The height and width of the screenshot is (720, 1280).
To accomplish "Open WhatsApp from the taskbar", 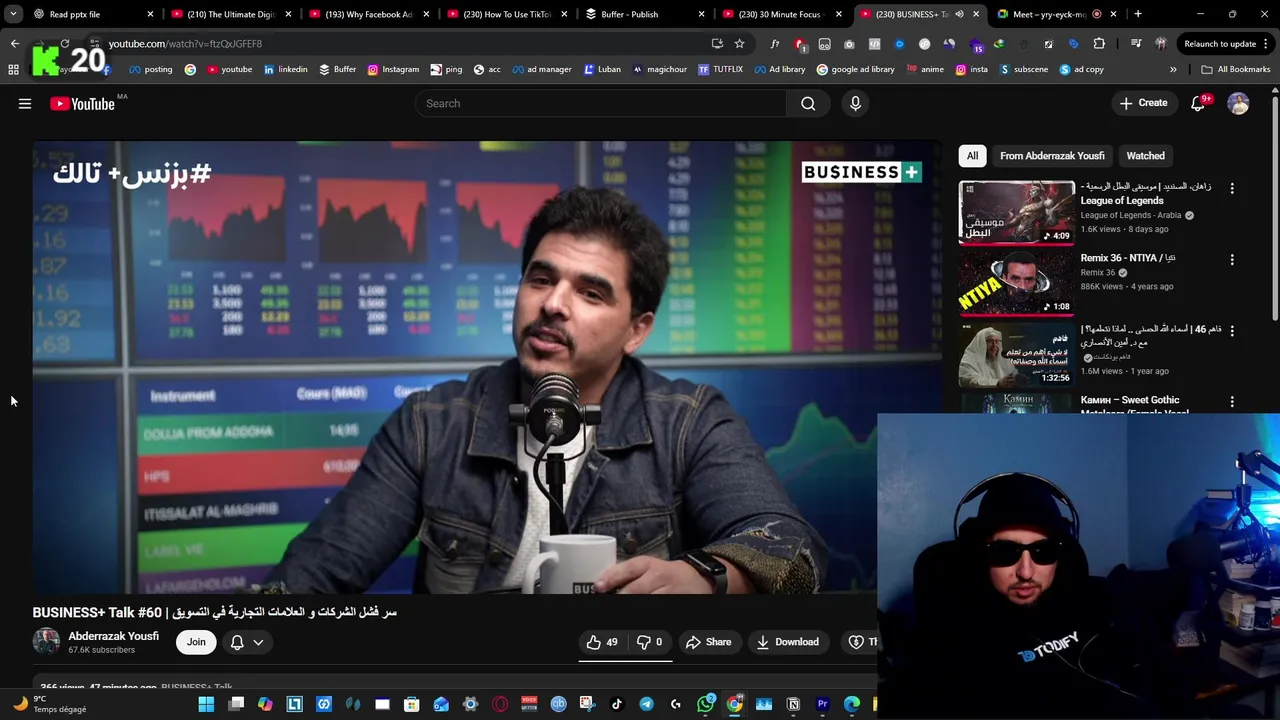I will pyautogui.click(x=705, y=704).
